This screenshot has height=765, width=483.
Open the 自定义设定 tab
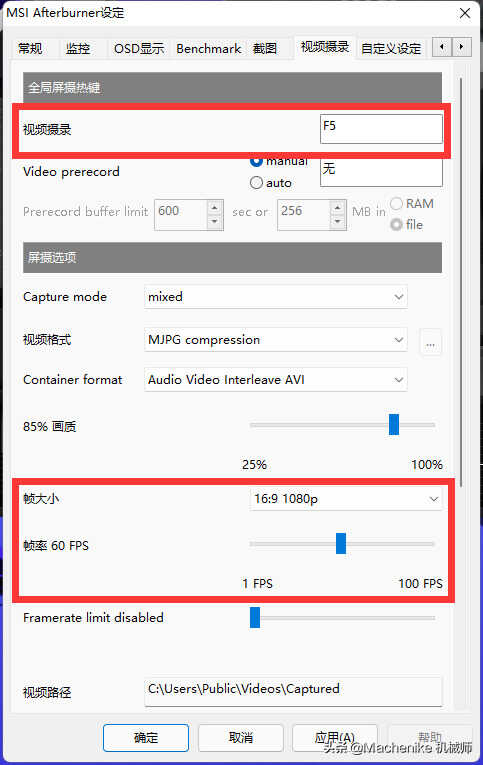[391, 49]
